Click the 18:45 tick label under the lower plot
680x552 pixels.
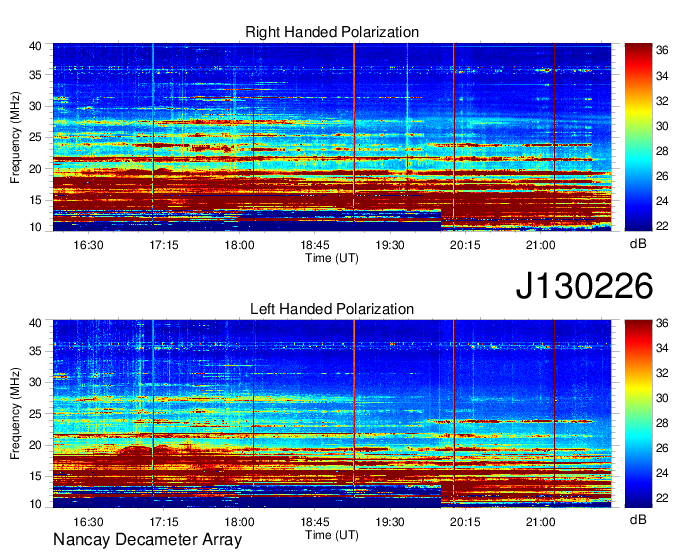point(315,522)
